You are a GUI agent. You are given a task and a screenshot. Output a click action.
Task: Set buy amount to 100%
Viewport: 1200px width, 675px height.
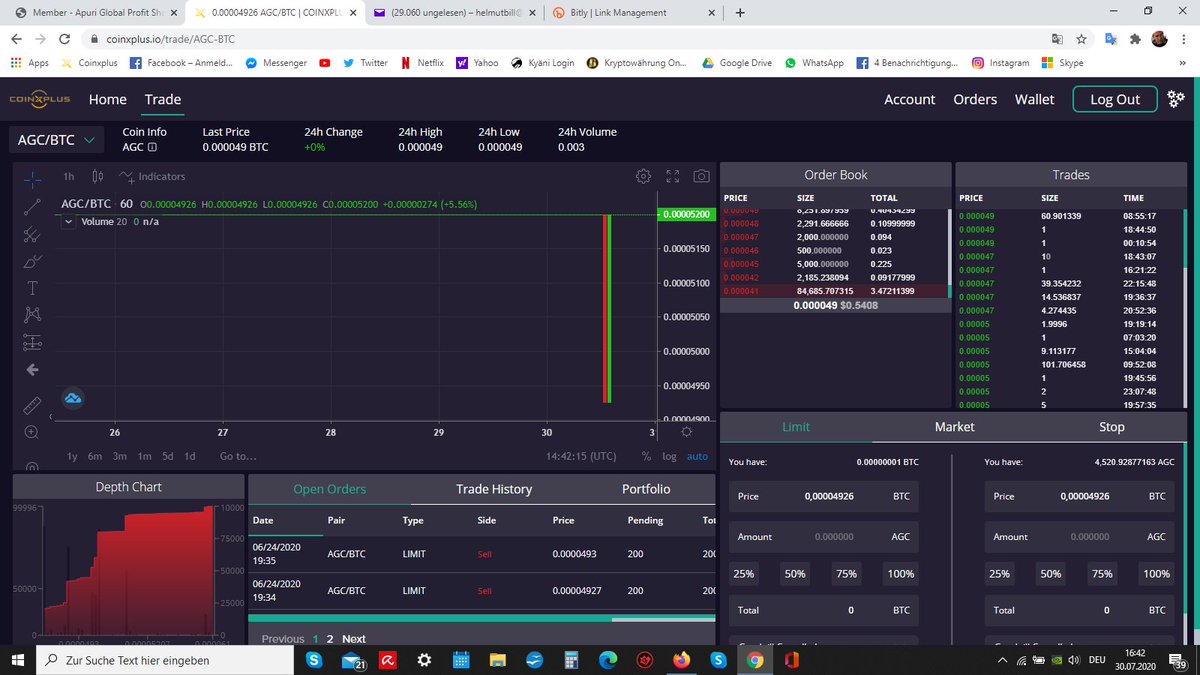pyautogui.click(x=901, y=574)
